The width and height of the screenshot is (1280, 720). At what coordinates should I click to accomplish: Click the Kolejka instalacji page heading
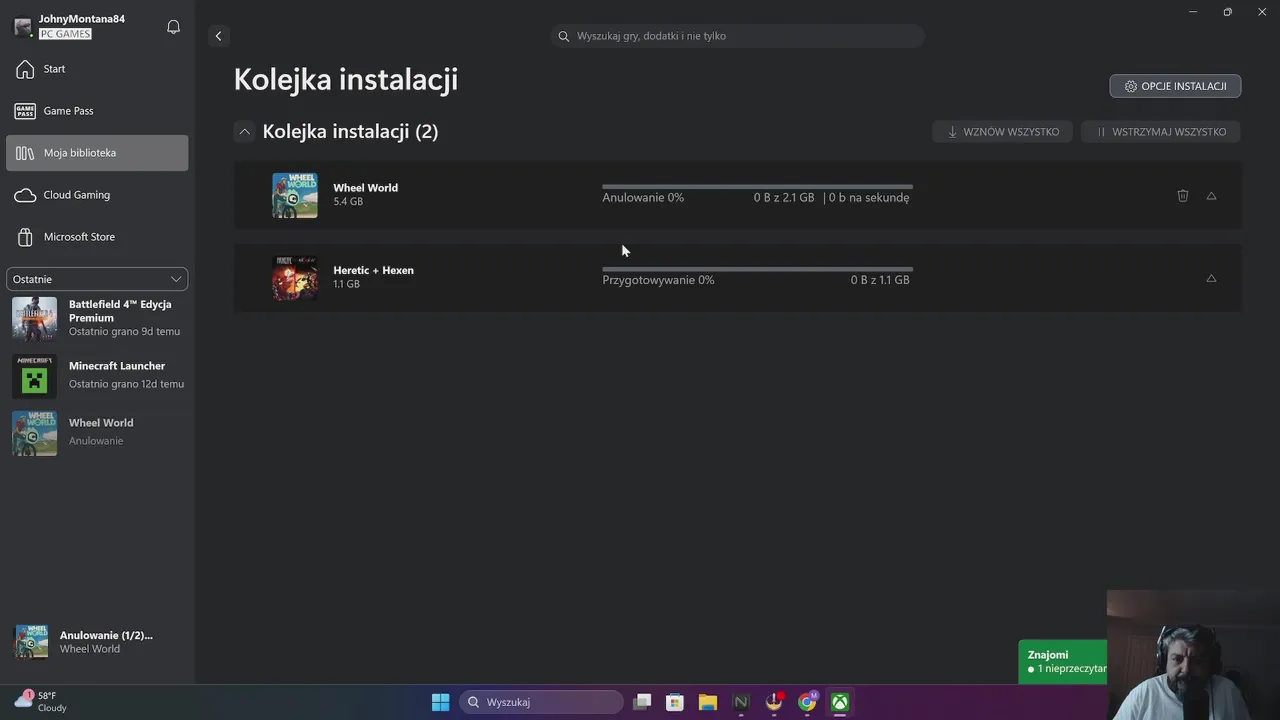pyautogui.click(x=346, y=79)
